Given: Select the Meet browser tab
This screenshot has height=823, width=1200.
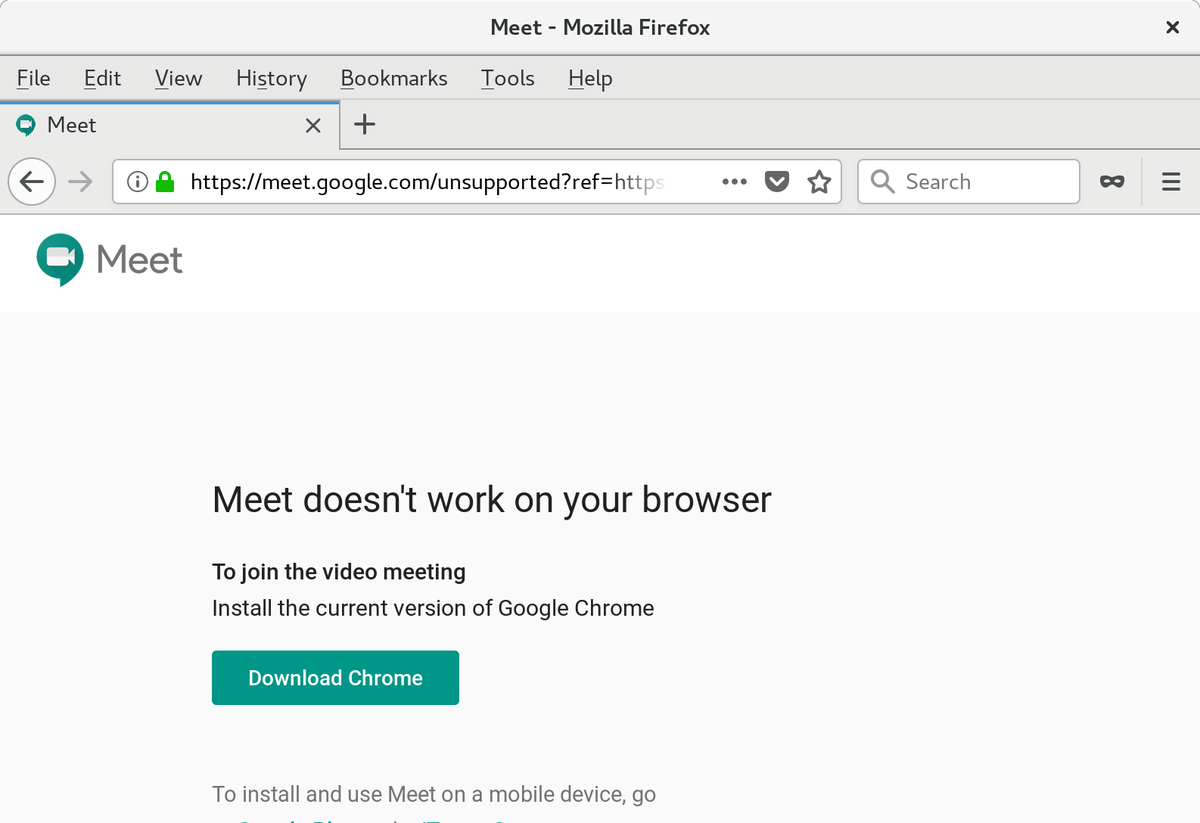Looking at the screenshot, I should [170, 125].
